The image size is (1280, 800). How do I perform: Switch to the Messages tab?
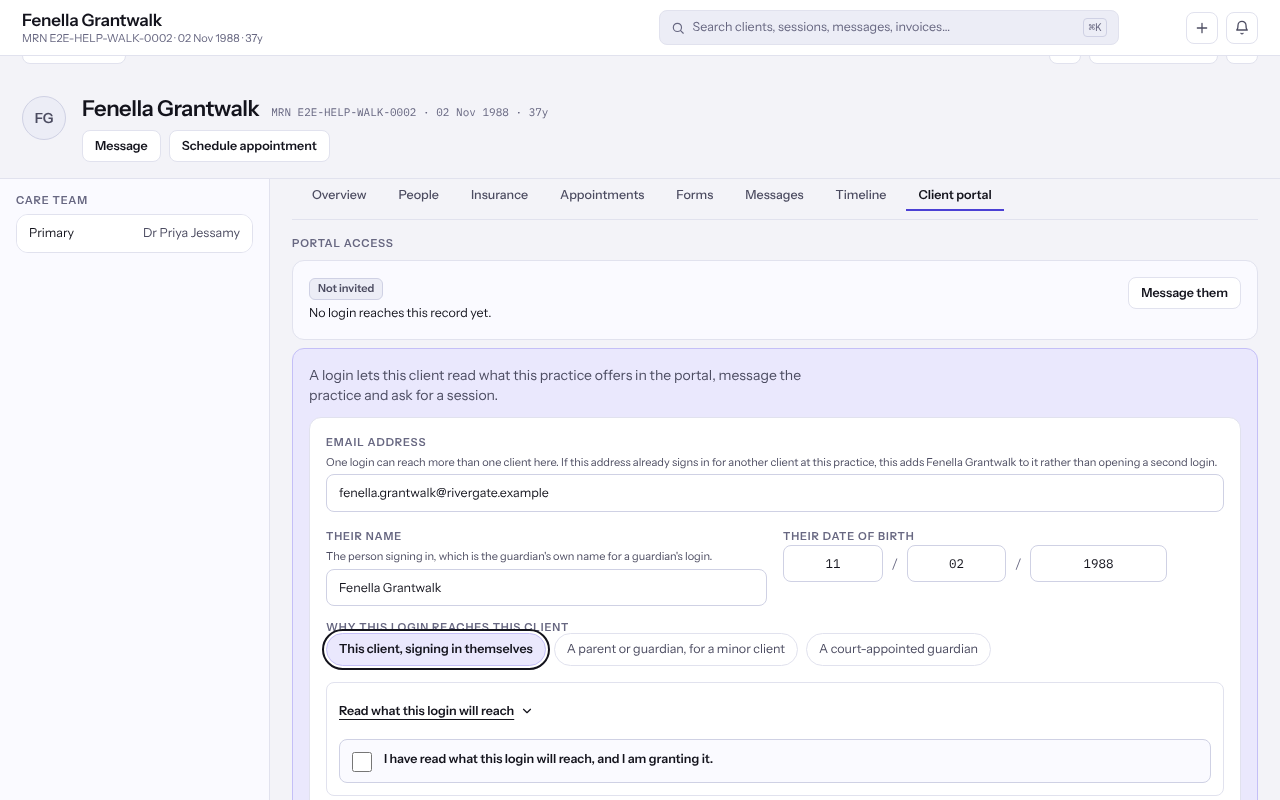(774, 195)
